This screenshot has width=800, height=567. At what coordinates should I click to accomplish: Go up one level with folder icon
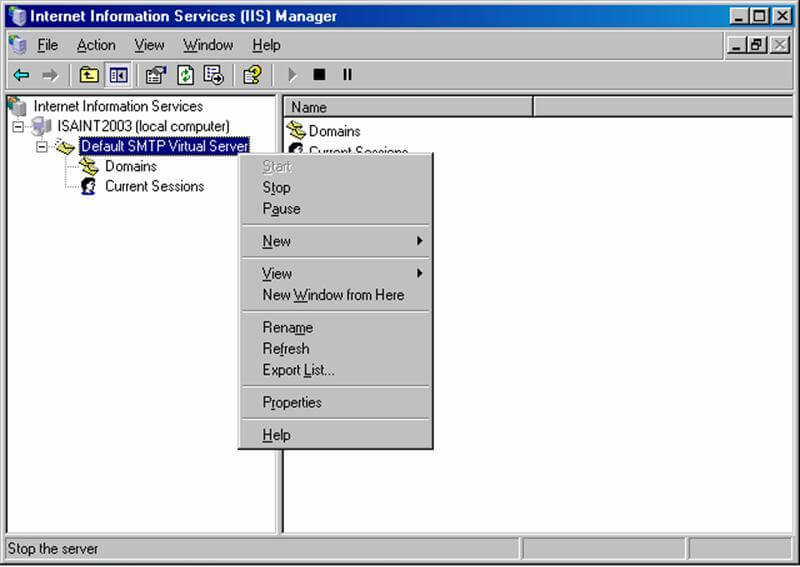(x=89, y=76)
